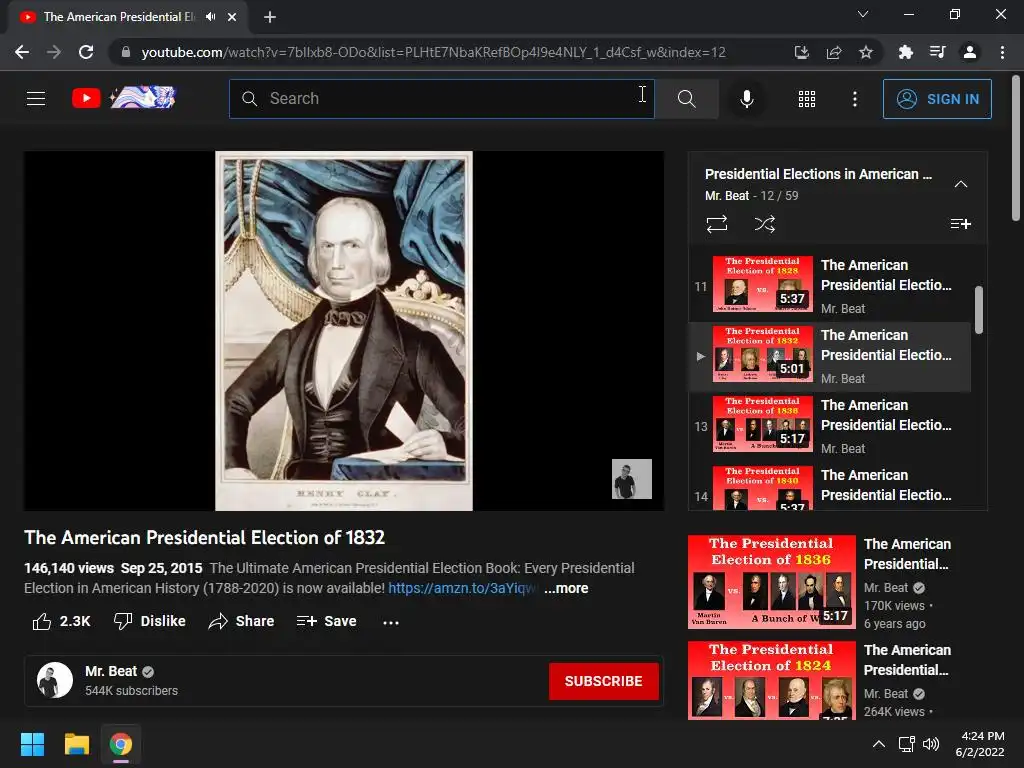Open volume control in system tray
The height and width of the screenshot is (768, 1024).
pos(931,744)
